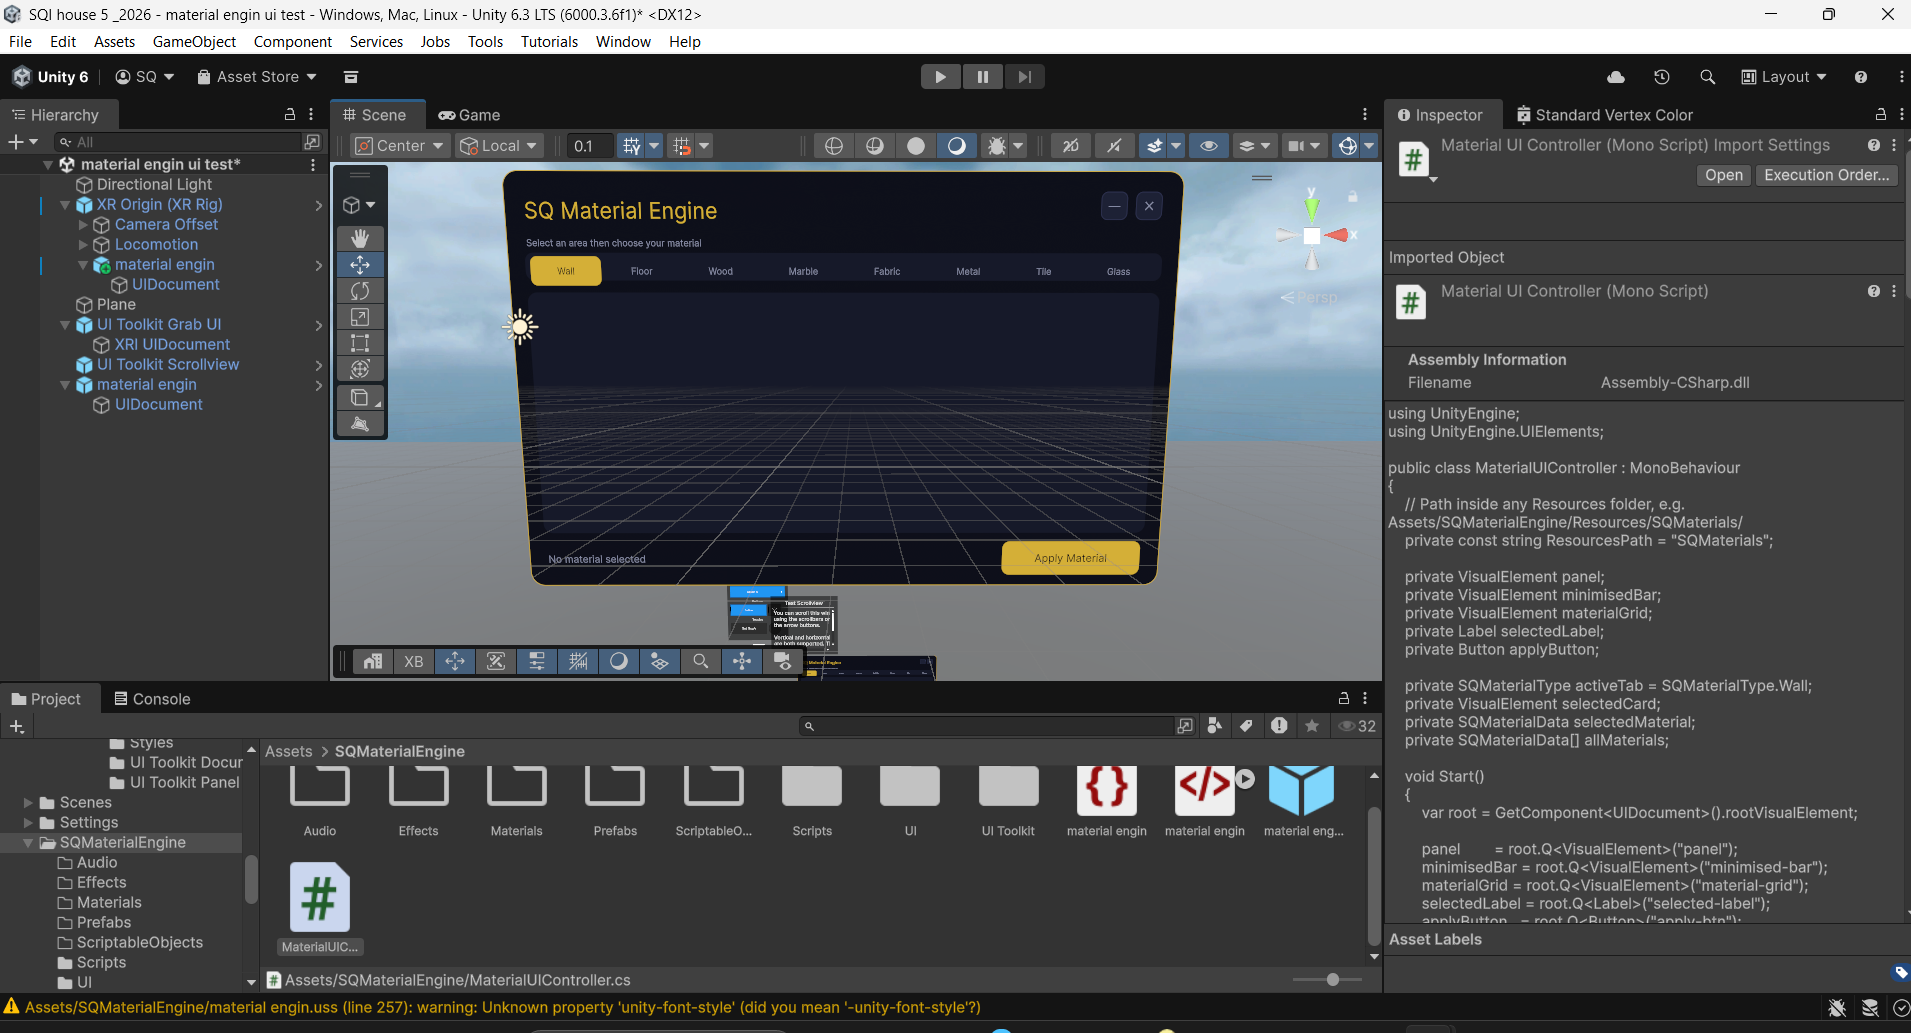The height and width of the screenshot is (1033, 1911).
Task: Select the MaterialUIC script asset thumbnail
Action: click(320, 897)
